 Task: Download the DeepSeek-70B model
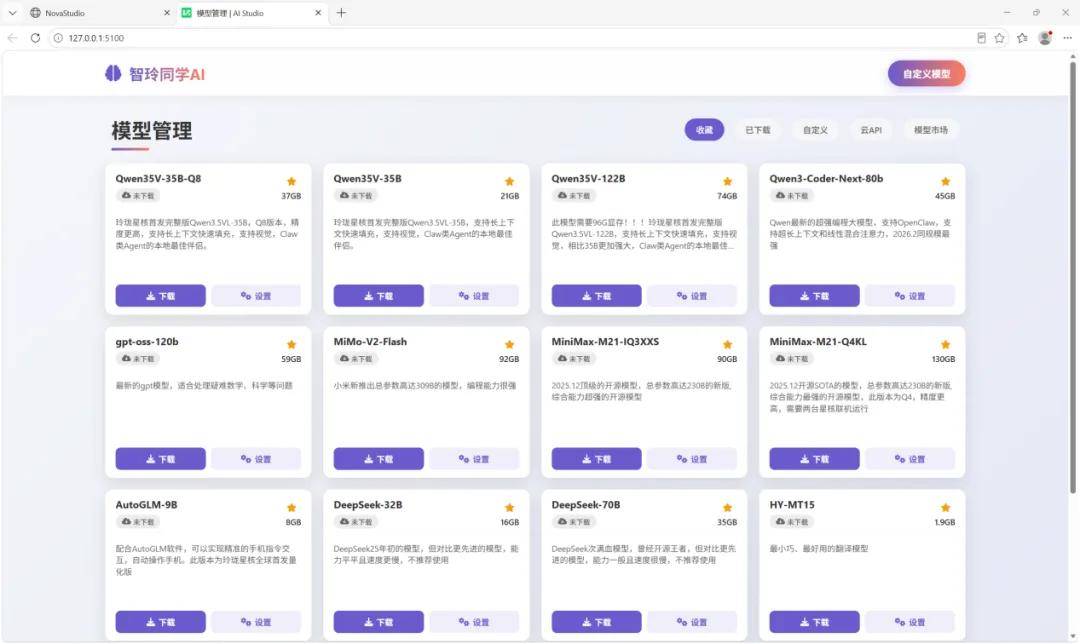point(596,622)
